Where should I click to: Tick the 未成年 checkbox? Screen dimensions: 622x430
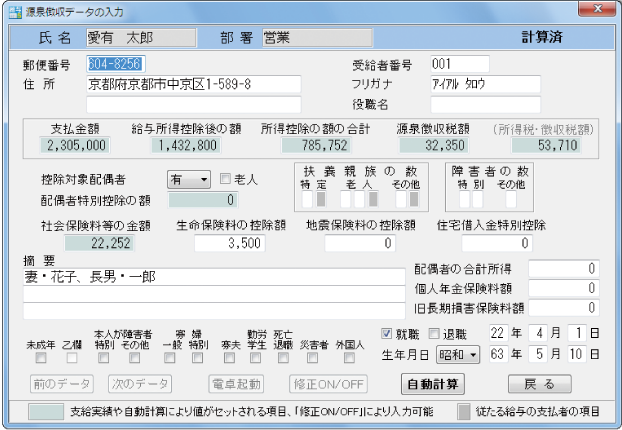pyautogui.click(x=42, y=356)
